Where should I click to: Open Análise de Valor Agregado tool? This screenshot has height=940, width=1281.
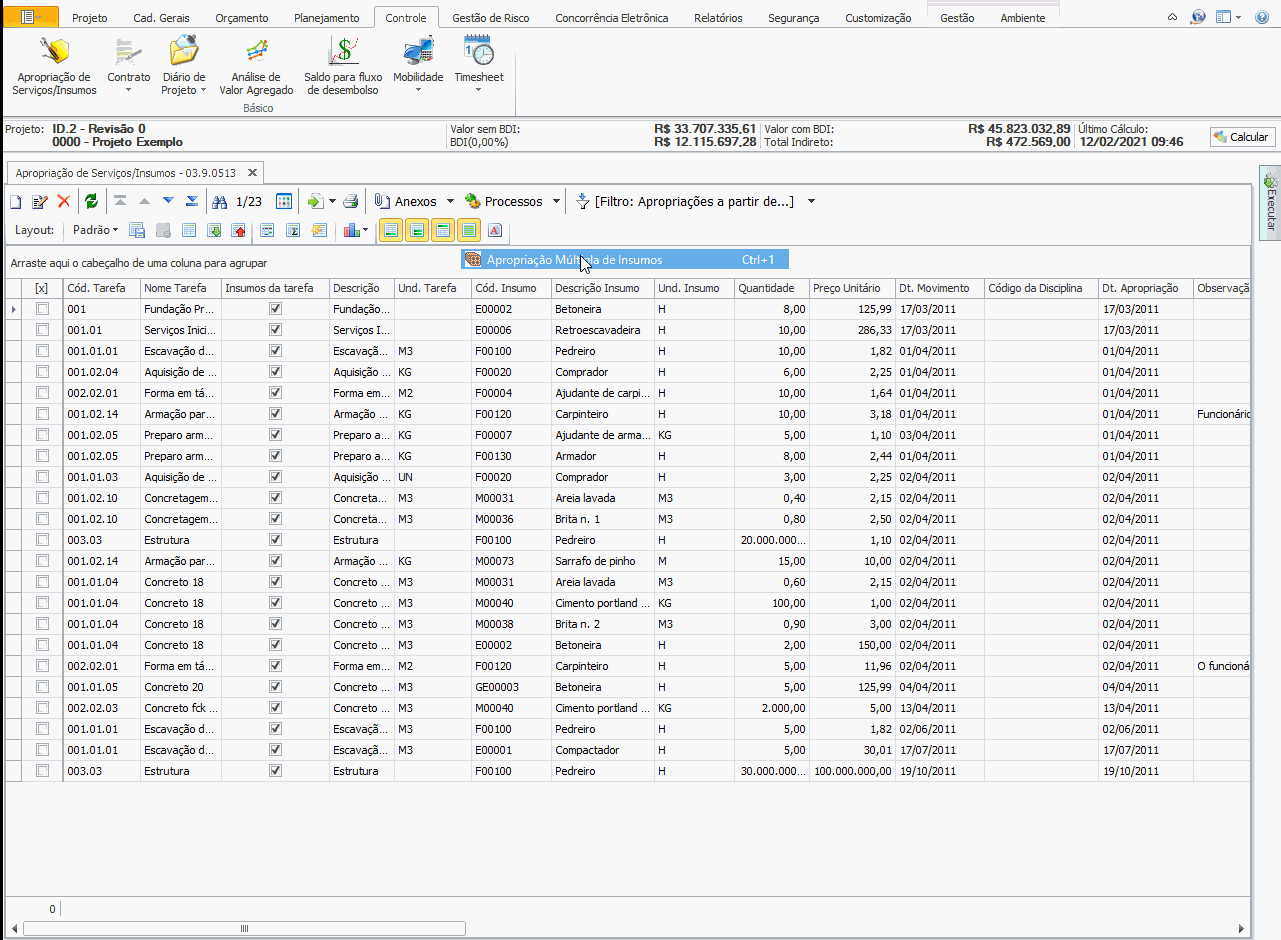256,67
